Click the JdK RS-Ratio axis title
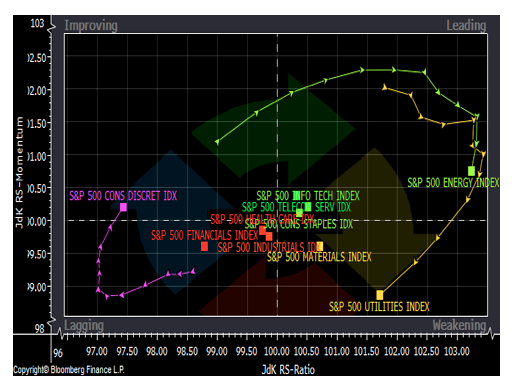The image size is (516, 392). [x=288, y=370]
